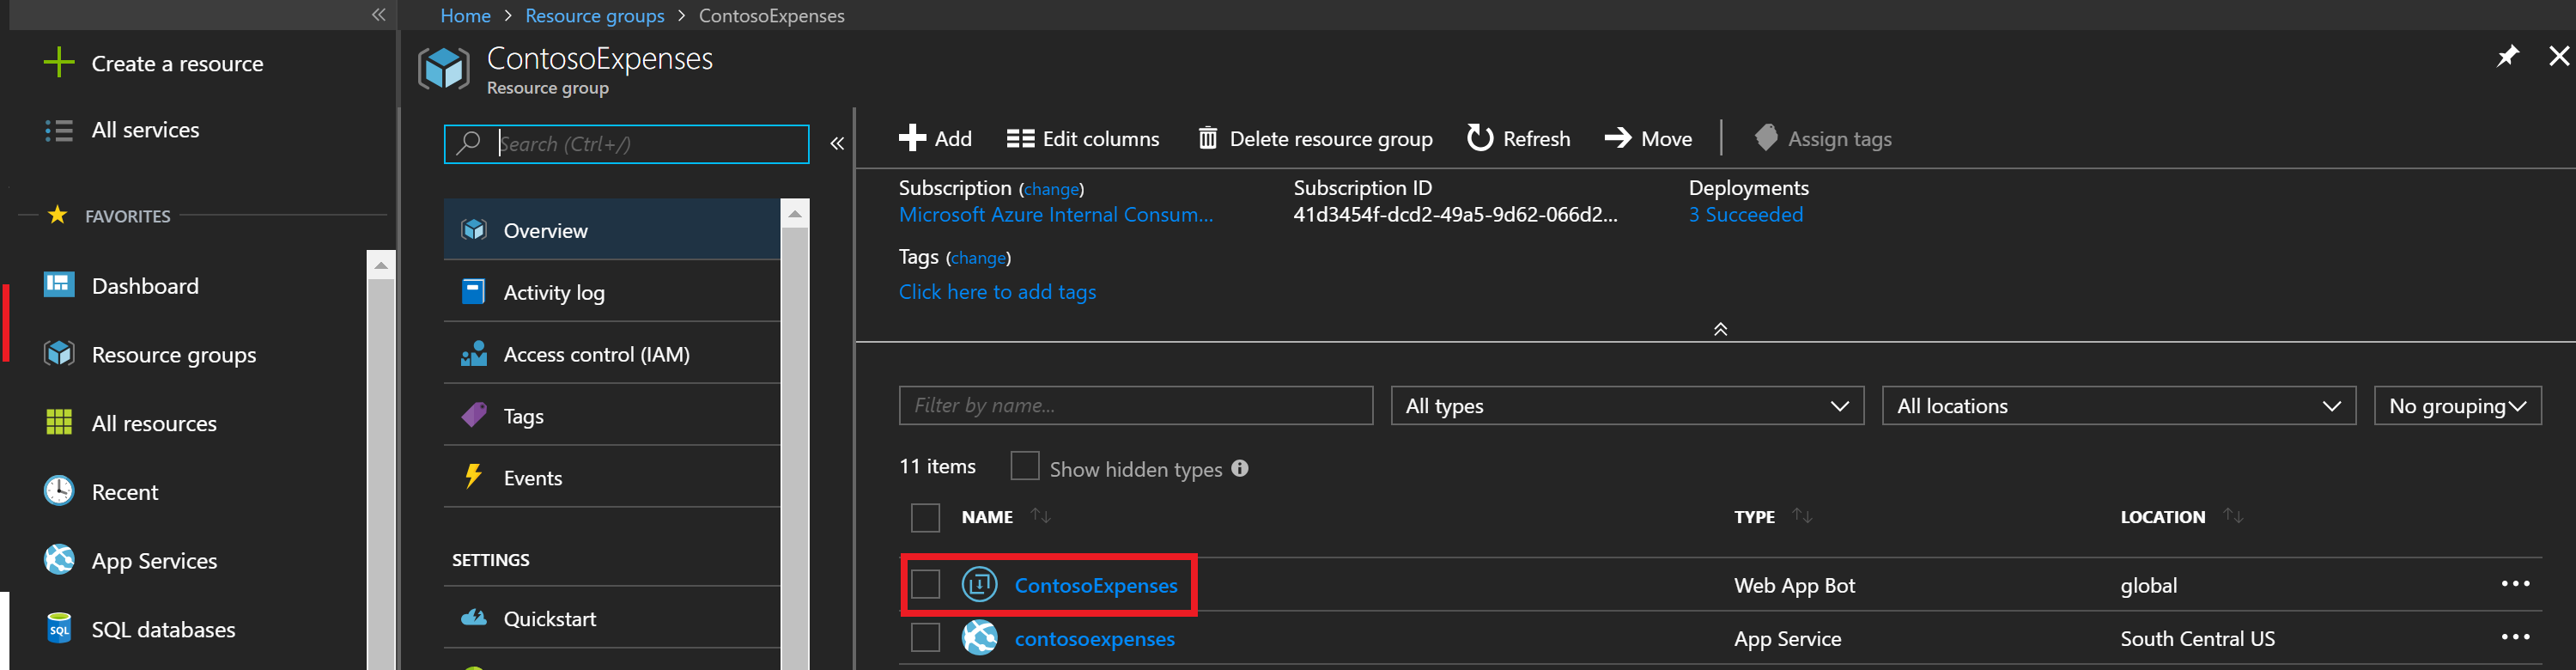The image size is (2576, 670).
Task: Click the SQL databases icon
Action: [59, 628]
